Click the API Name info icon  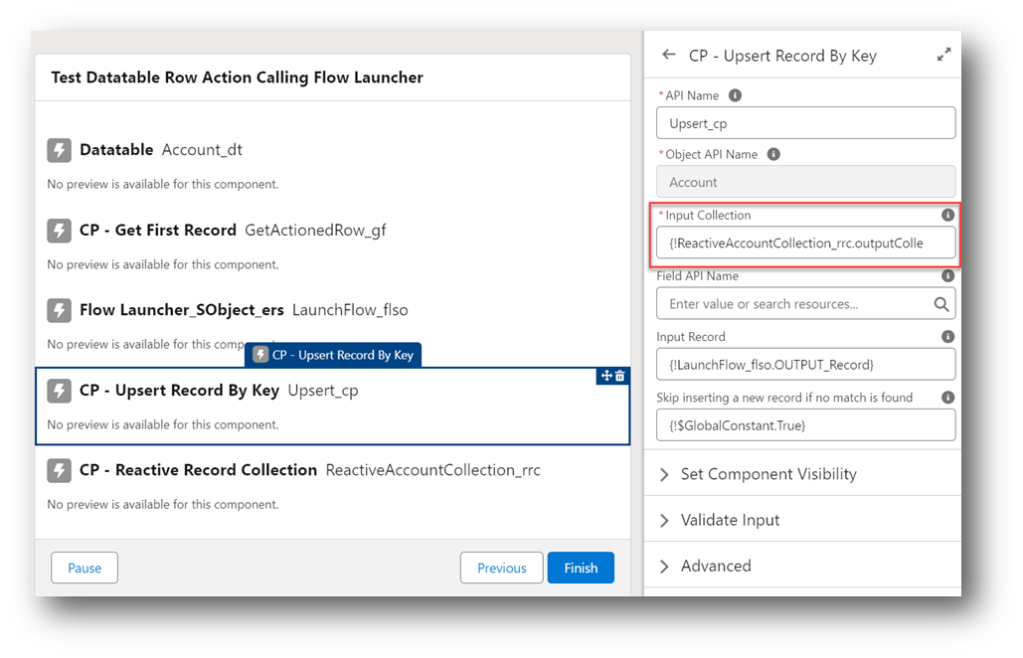(735, 96)
